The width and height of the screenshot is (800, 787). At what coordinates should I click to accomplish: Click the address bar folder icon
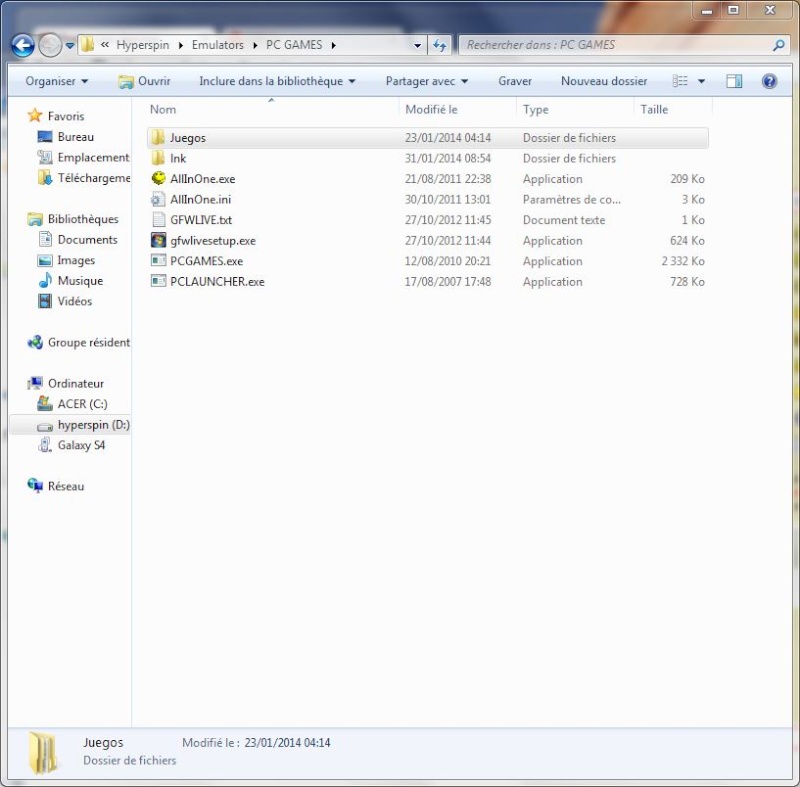click(87, 45)
